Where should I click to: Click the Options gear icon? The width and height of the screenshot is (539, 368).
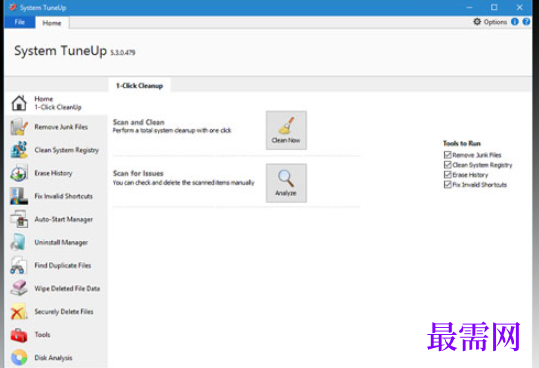[477, 22]
